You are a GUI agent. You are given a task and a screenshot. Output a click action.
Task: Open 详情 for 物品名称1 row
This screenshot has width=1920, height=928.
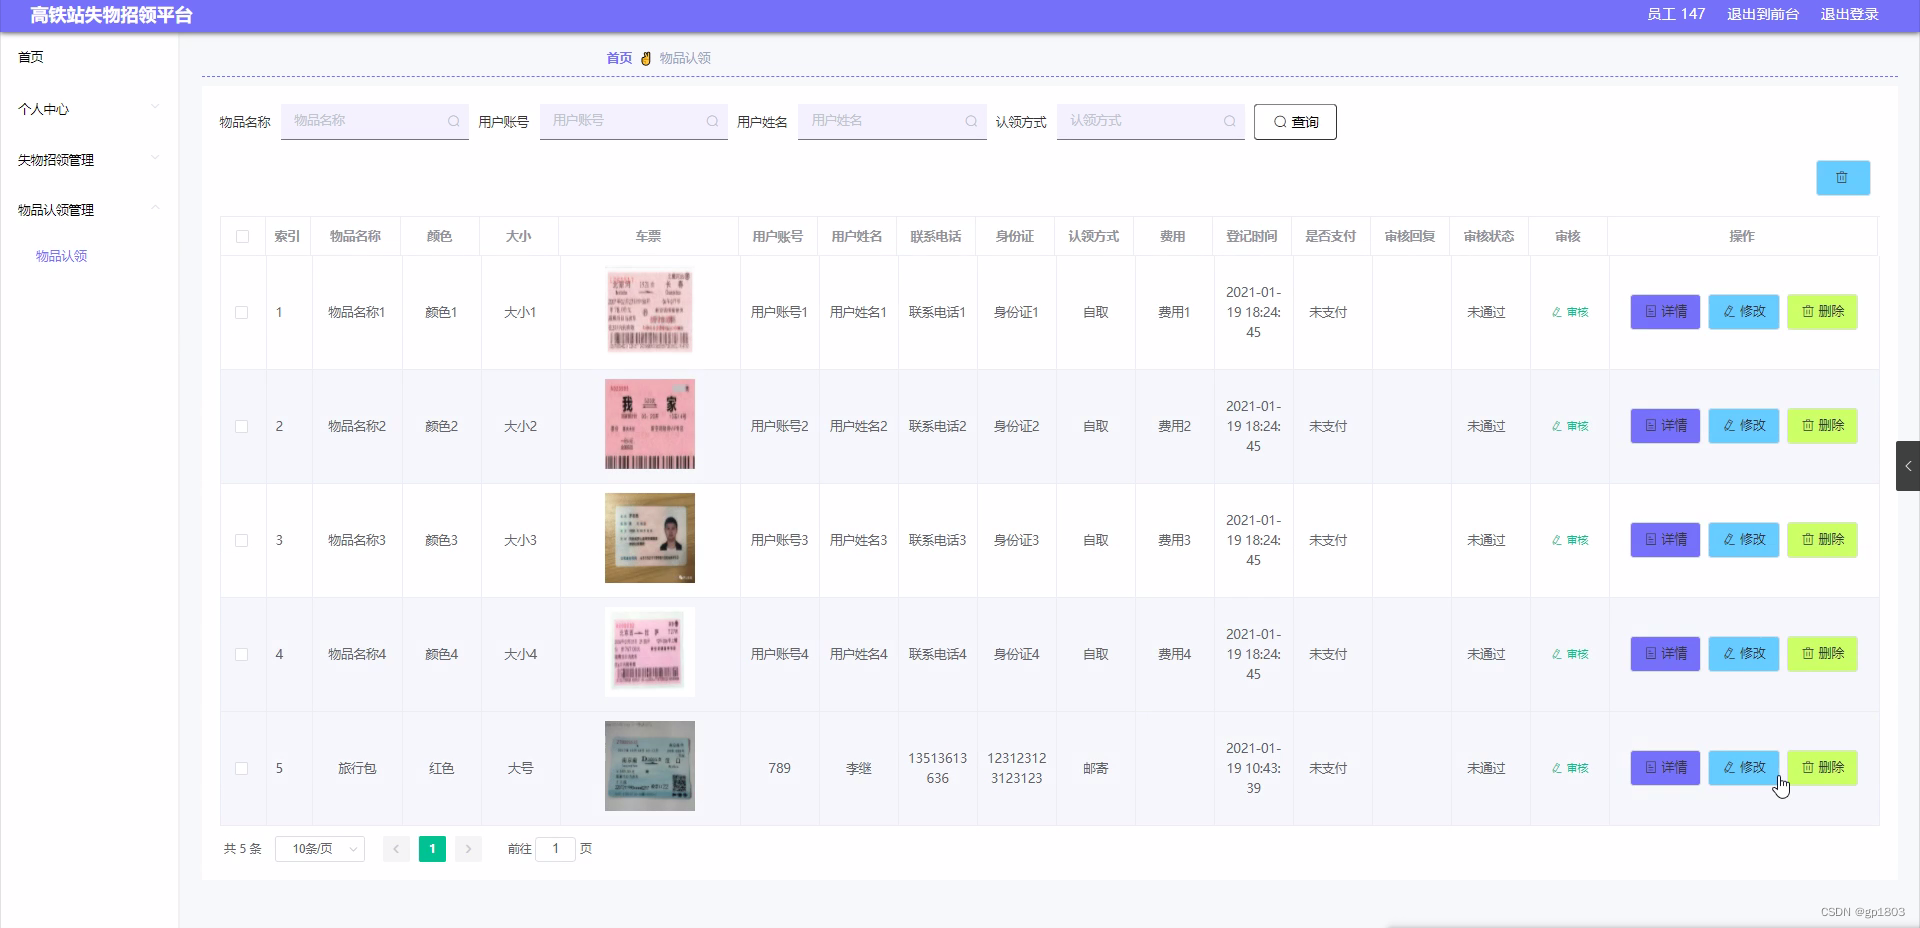(1665, 312)
